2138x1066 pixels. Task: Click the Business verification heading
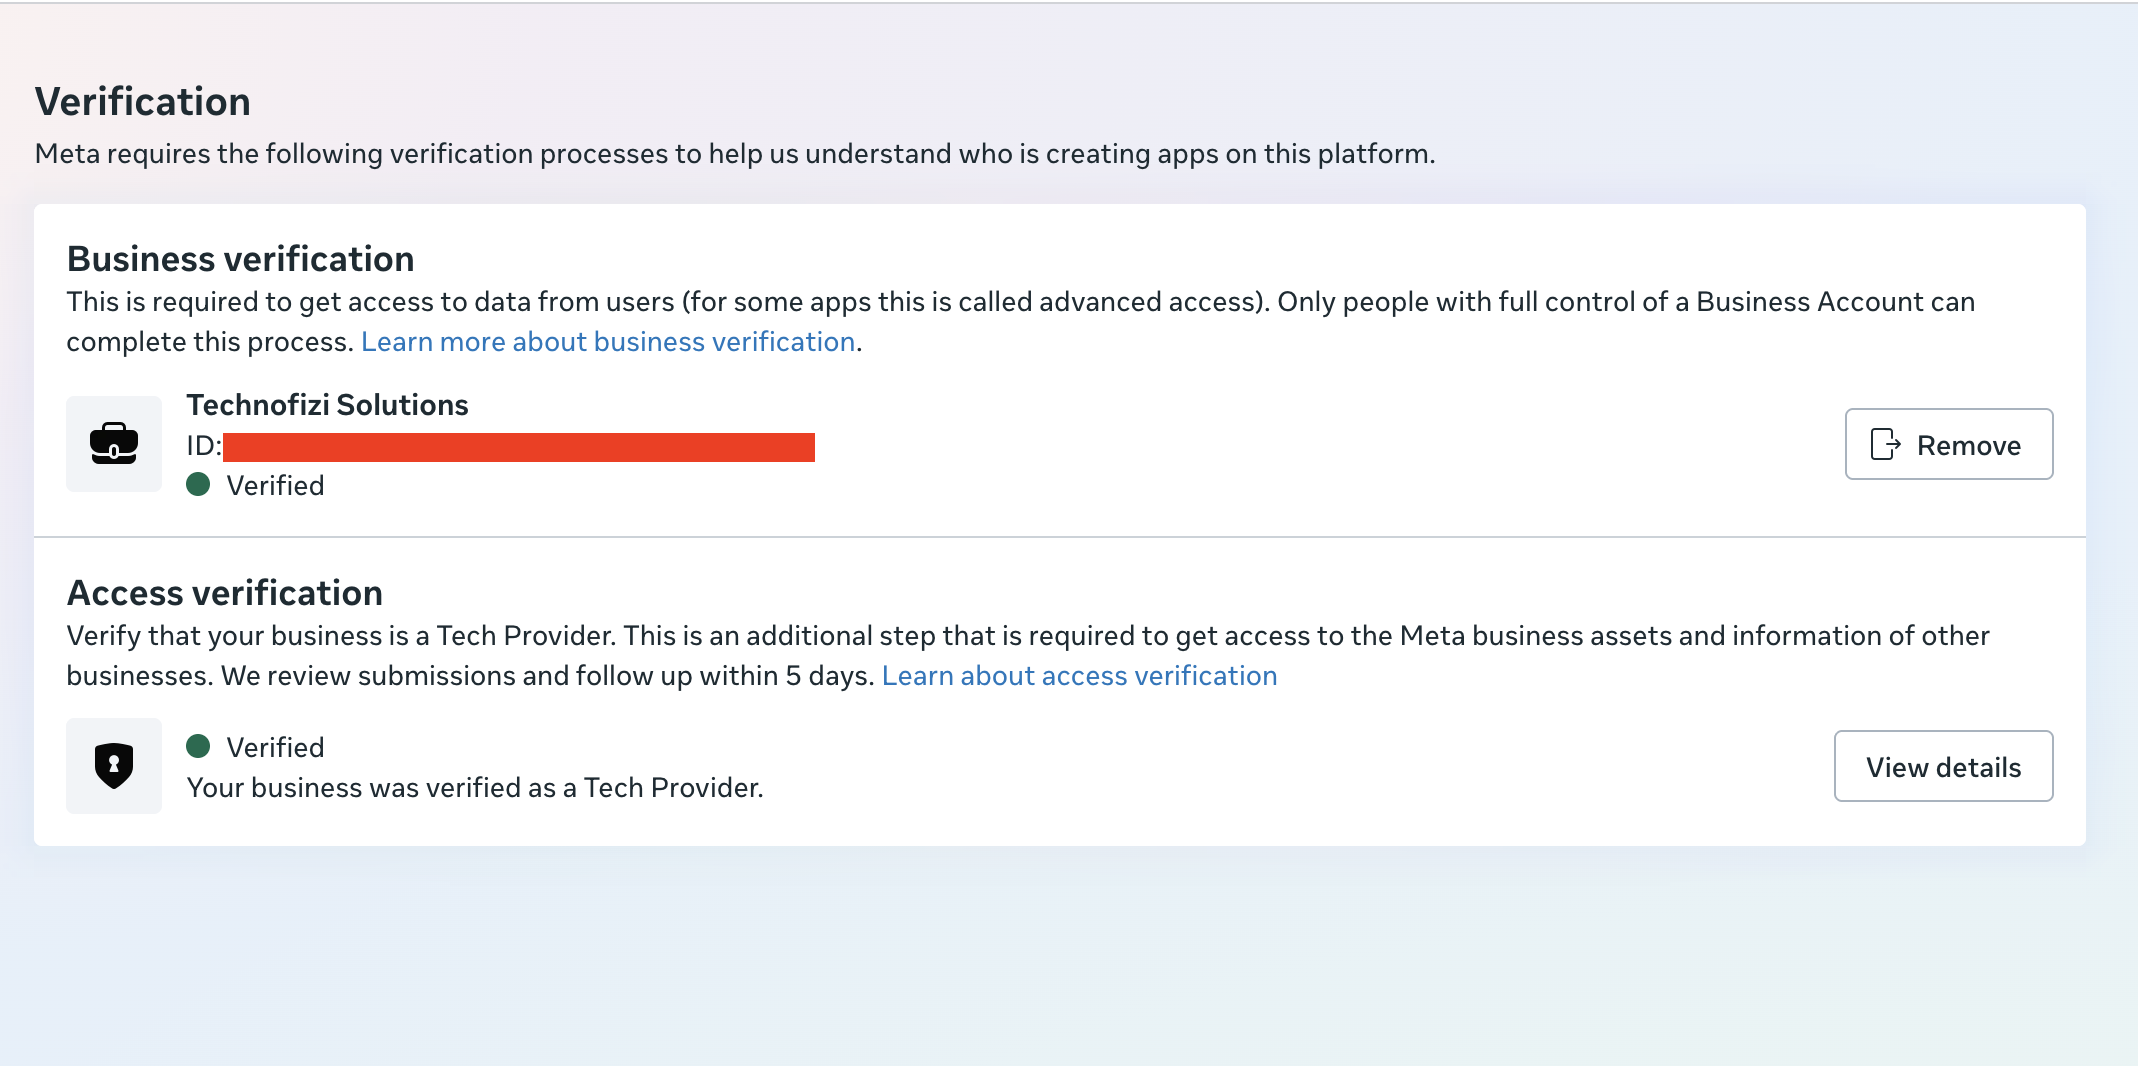coord(240,259)
